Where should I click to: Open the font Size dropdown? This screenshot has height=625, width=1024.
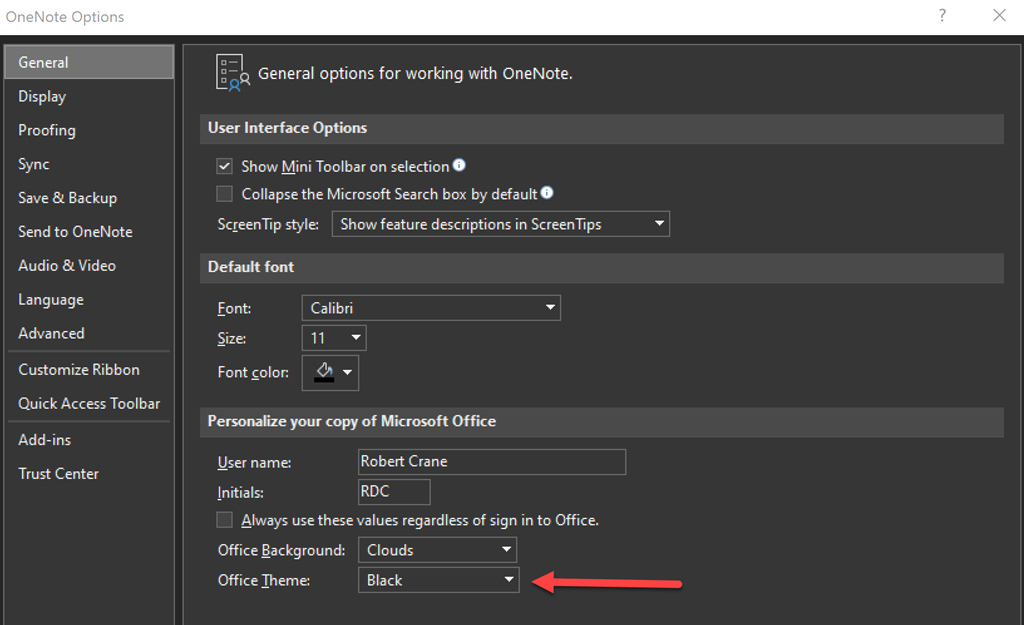(x=333, y=338)
